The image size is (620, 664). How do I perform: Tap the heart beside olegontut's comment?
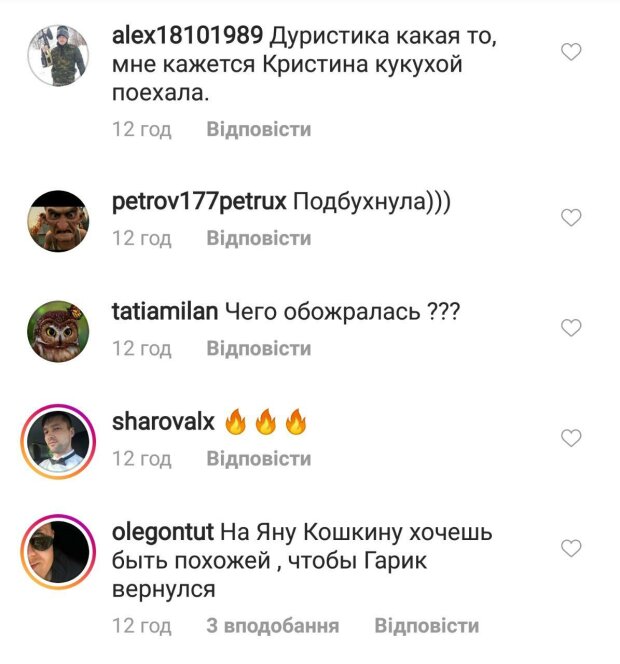coord(571,548)
